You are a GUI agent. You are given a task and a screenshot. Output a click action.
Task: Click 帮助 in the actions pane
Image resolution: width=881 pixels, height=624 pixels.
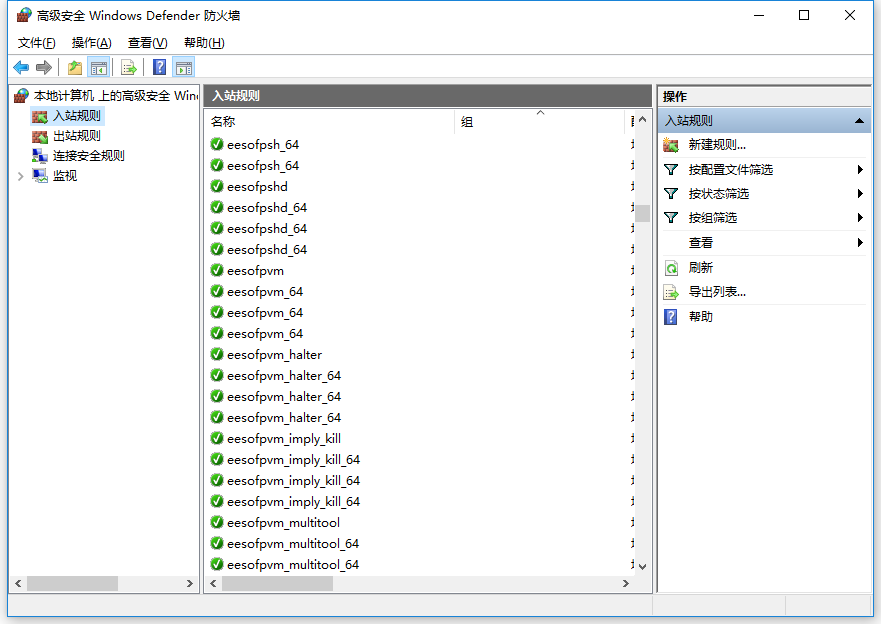click(x=701, y=317)
